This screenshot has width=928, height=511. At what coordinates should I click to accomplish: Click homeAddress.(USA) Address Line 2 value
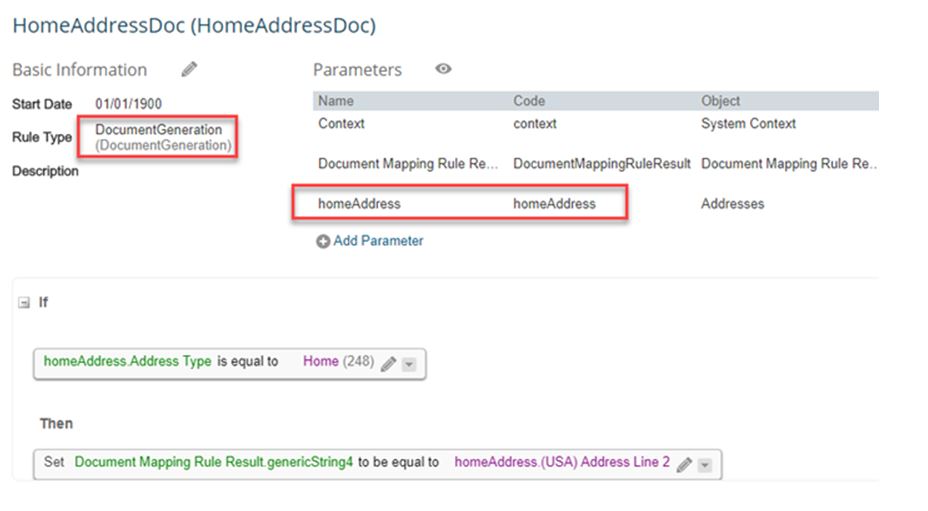(x=562, y=462)
